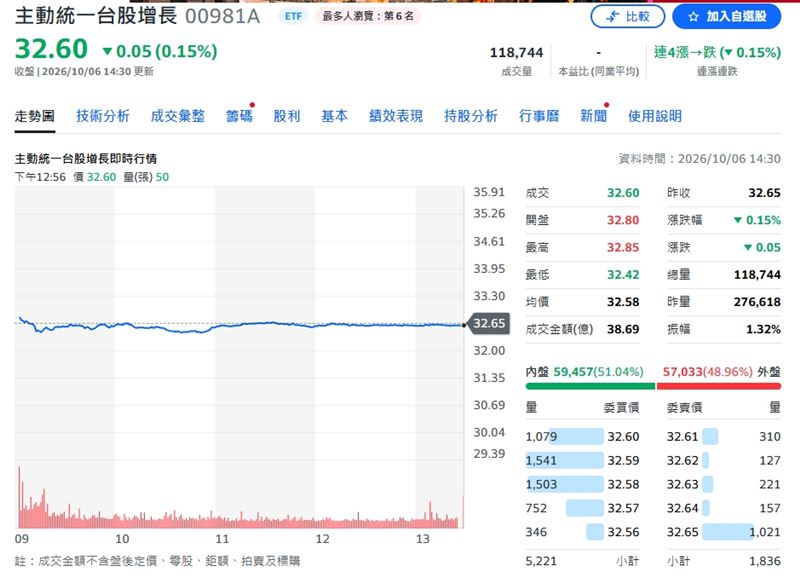
Task: Click the blue intraday price line
Action: (240, 324)
